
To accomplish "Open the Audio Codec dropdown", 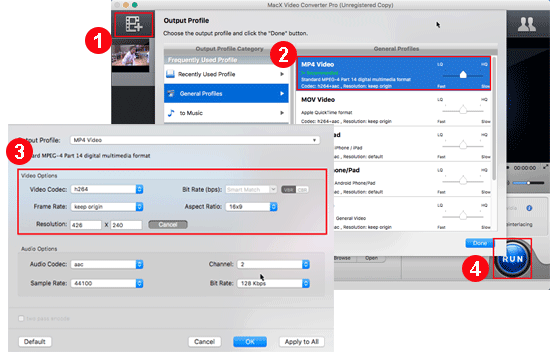I will [x=107, y=264].
